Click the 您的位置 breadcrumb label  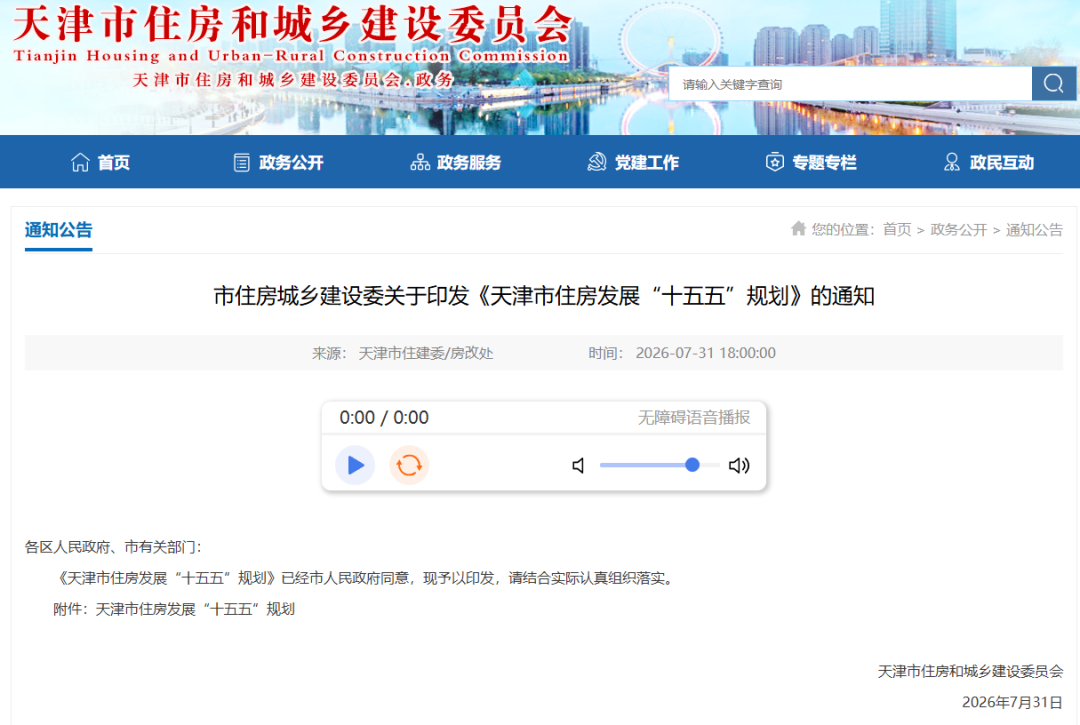tap(842, 229)
